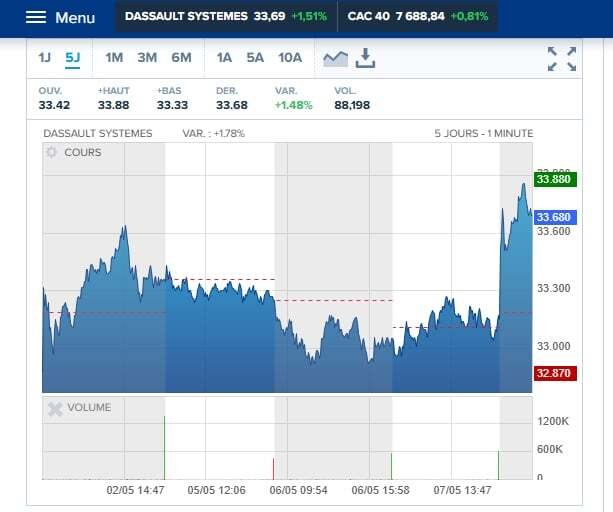Switch to 1A period
This screenshot has width=613, height=512.
[x=224, y=58]
